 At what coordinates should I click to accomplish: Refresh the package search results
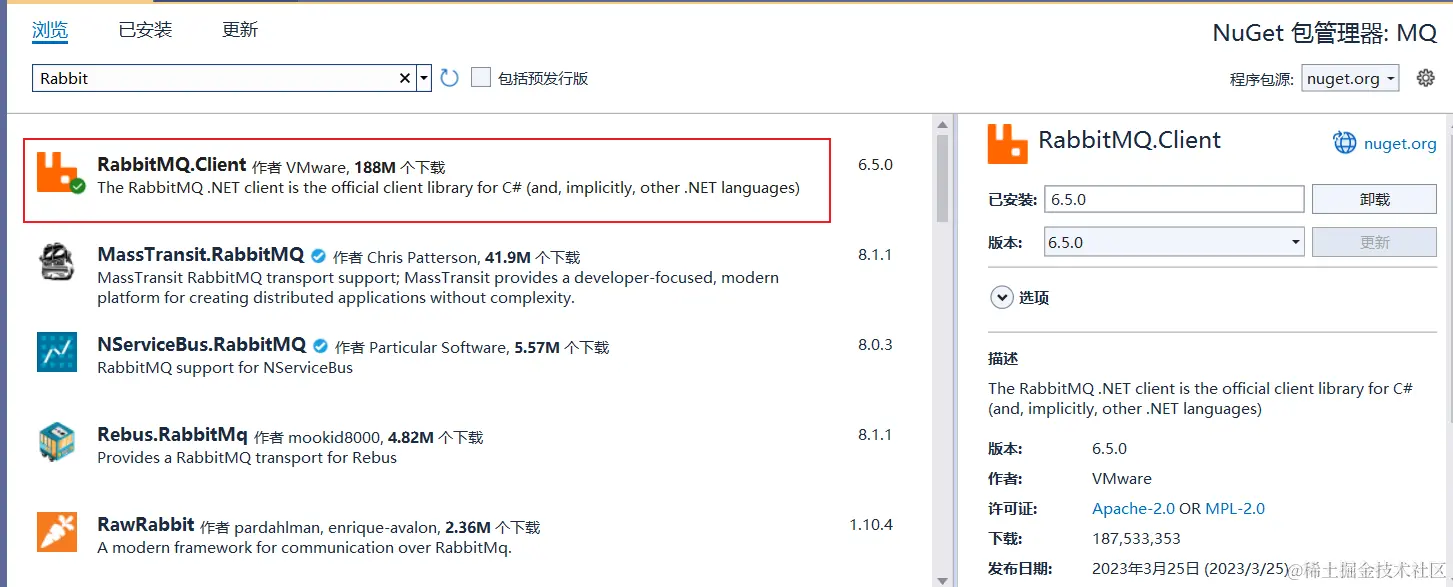[x=449, y=78]
